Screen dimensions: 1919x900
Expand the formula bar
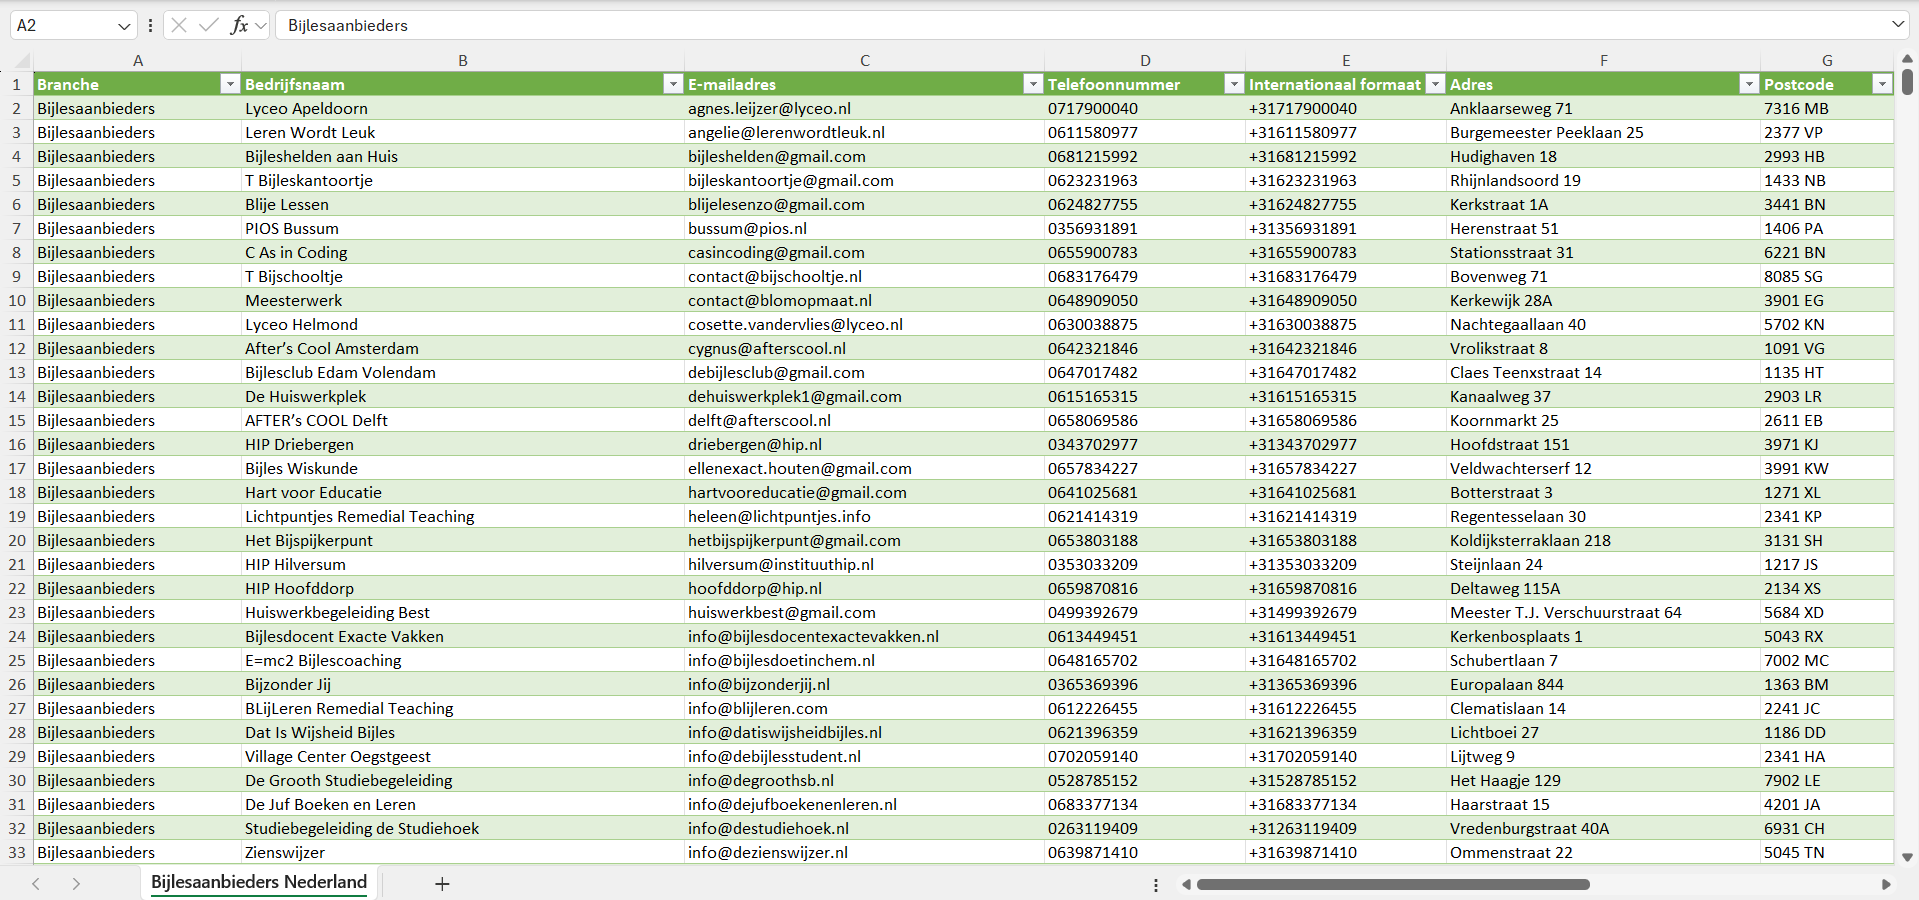[x=1897, y=25]
